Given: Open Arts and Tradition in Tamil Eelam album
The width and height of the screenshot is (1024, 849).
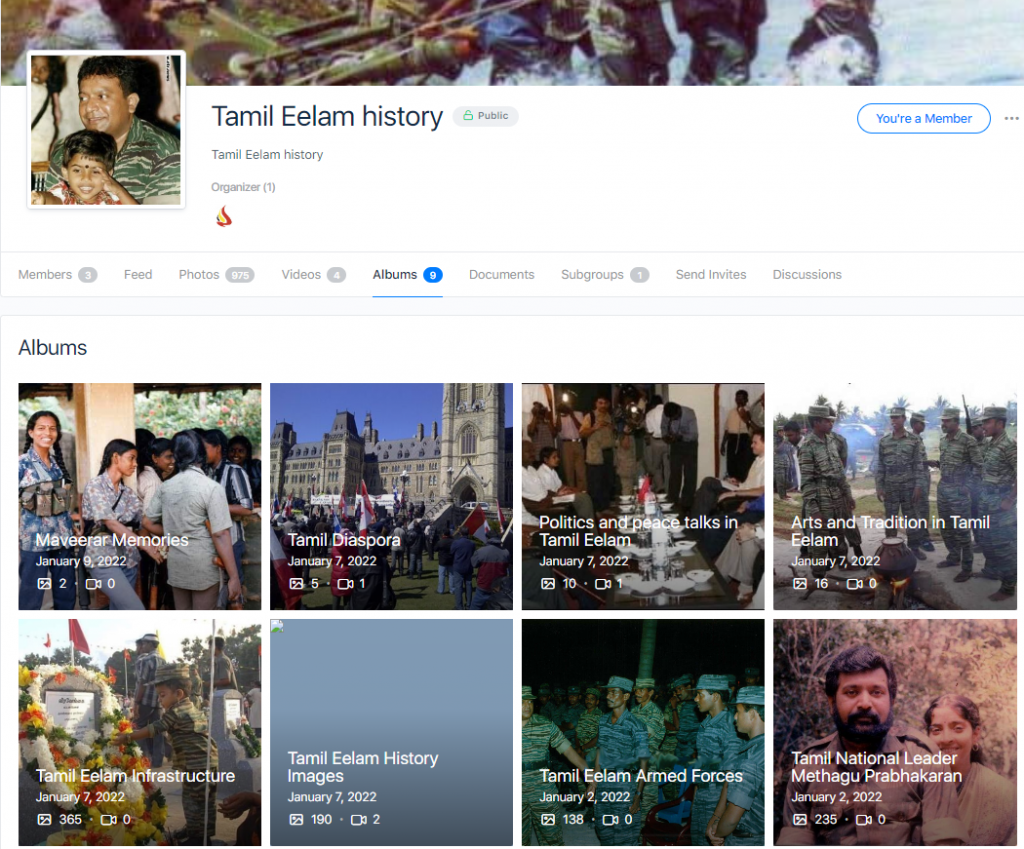Looking at the screenshot, I should 895,496.
